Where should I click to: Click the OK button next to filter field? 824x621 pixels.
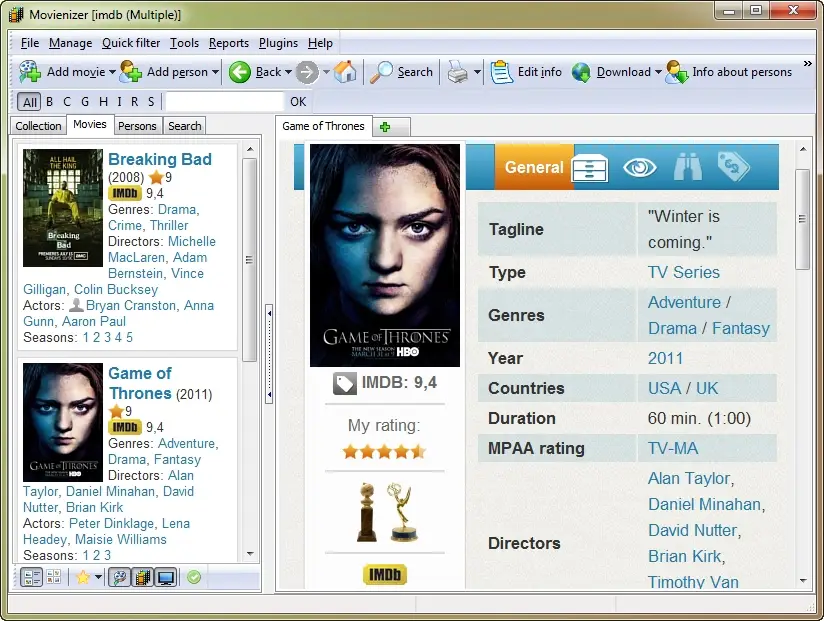[x=298, y=102]
